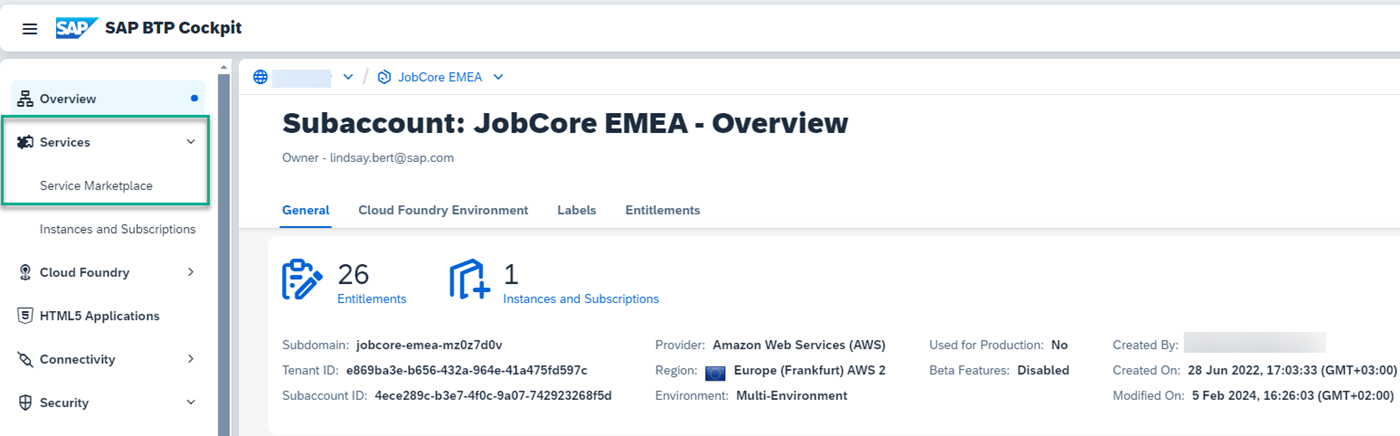Open the hamburger navigation menu

30,29
